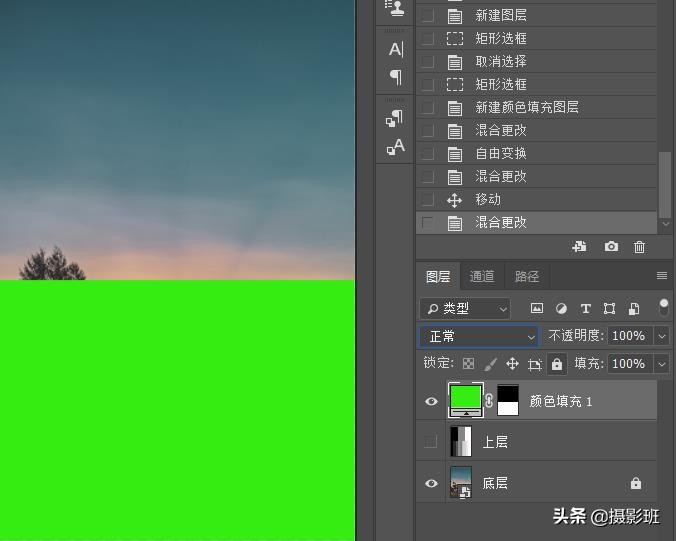
Task: Click the history panel scrollbar thumb
Action: pyautogui.click(x=665, y=185)
